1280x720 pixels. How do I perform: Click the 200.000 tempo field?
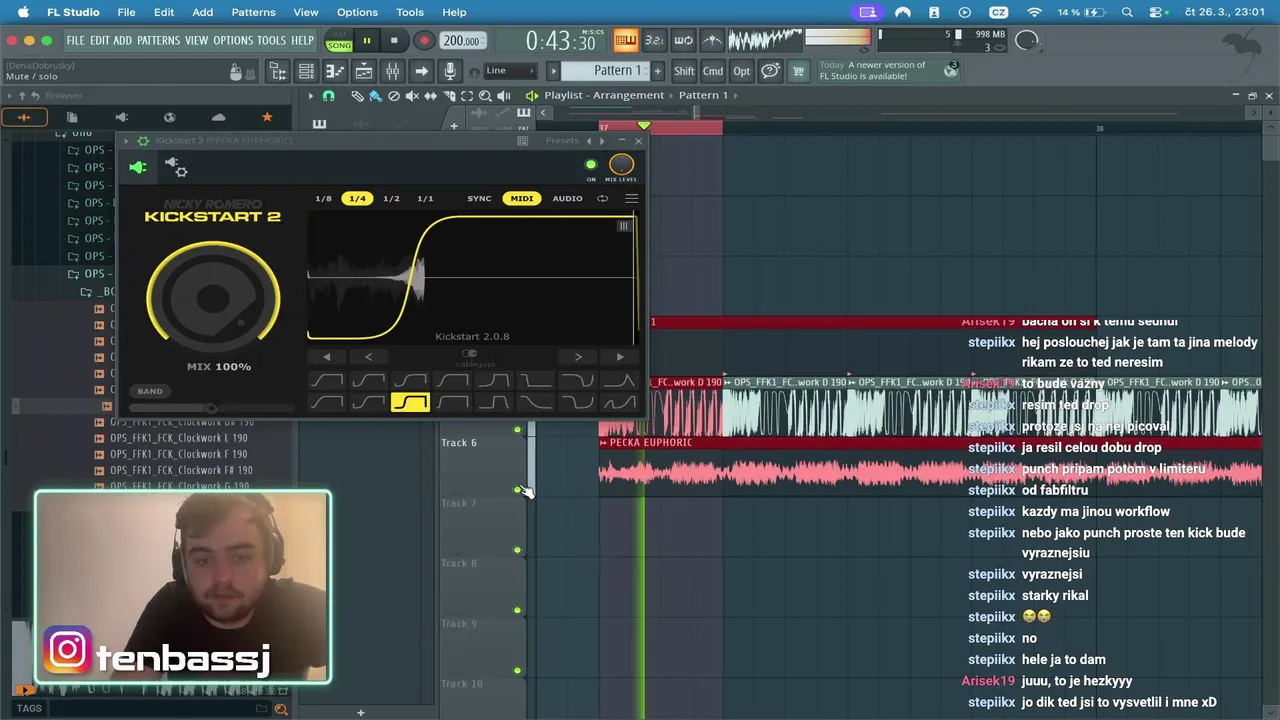pyautogui.click(x=462, y=40)
